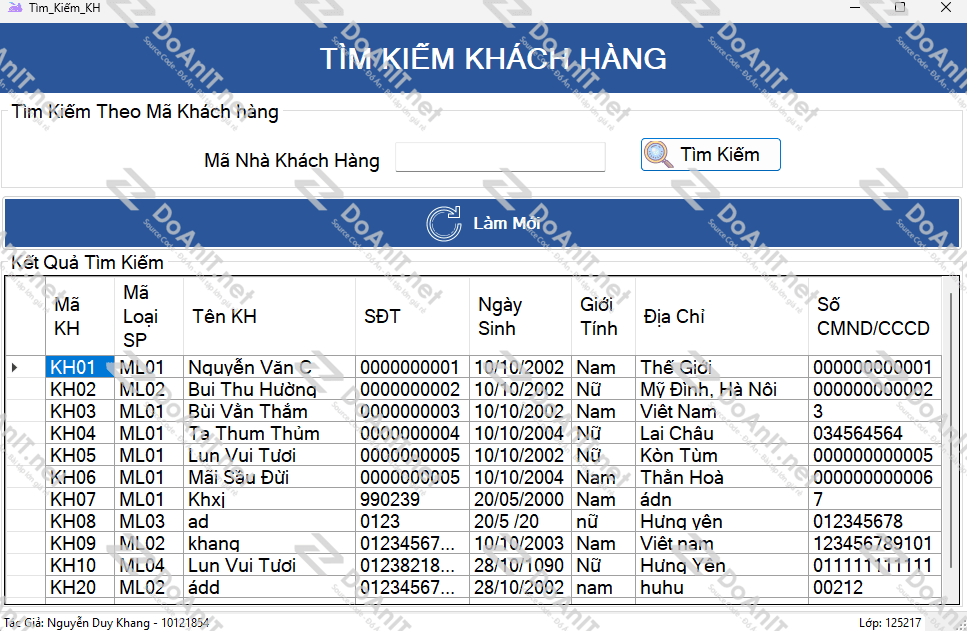Click the Địa Chỉ column header
The width and height of the screenshot is (967, 631).
722,316
